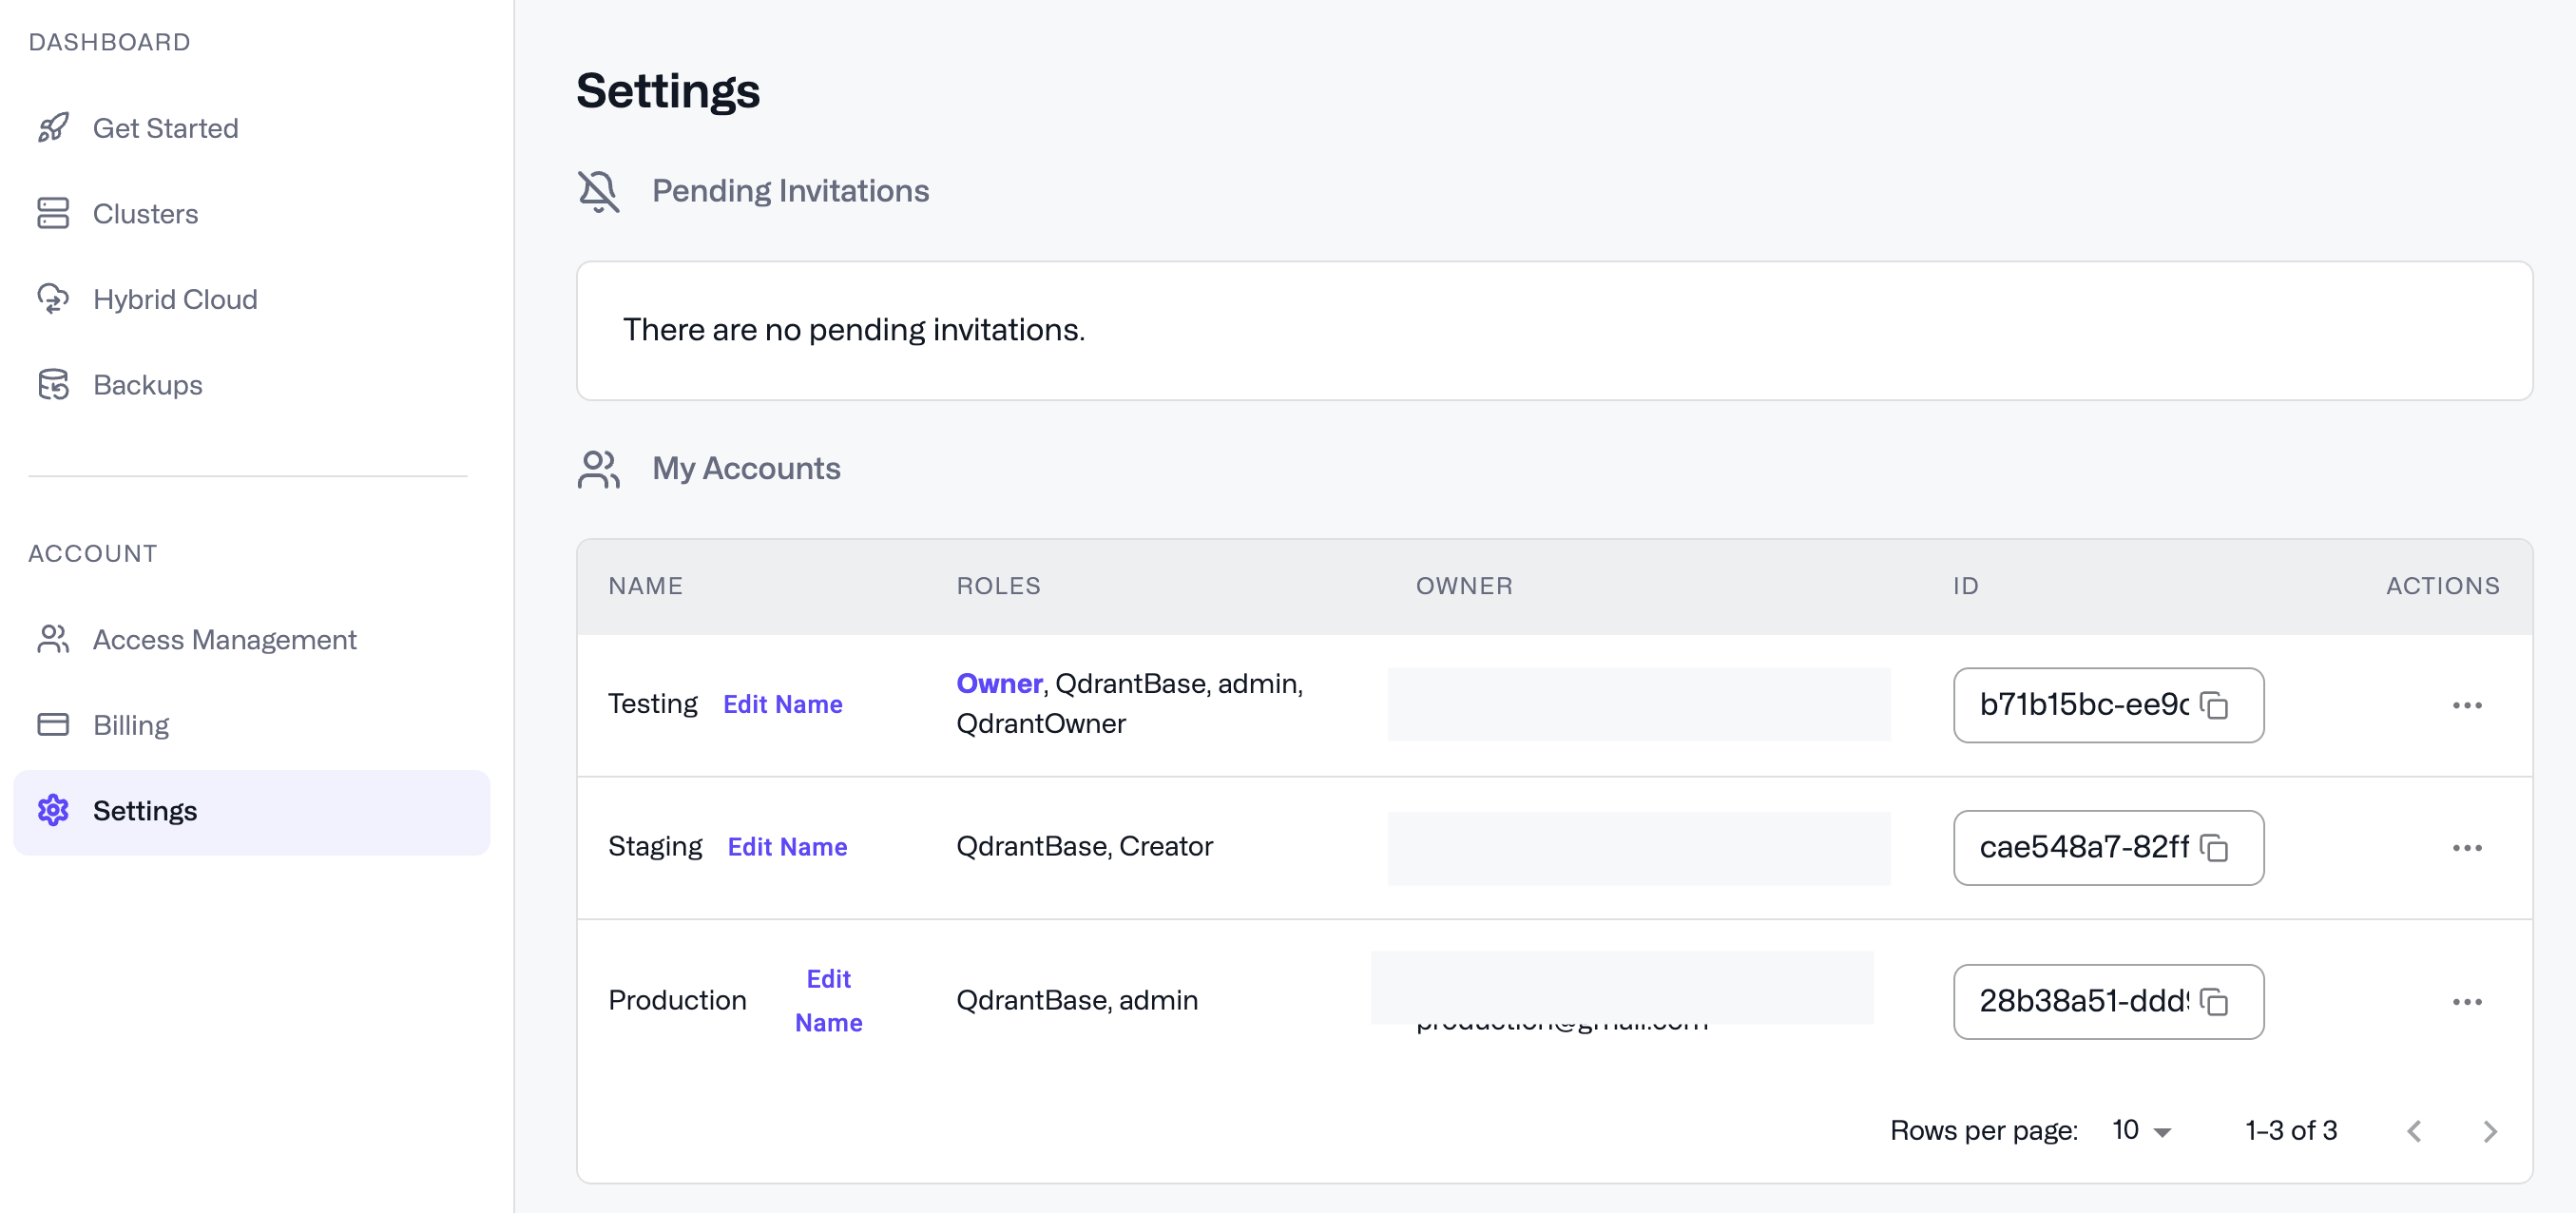Click the Get Started rocket icon
2576x1213 pixels.
click(x=53, y=127)
